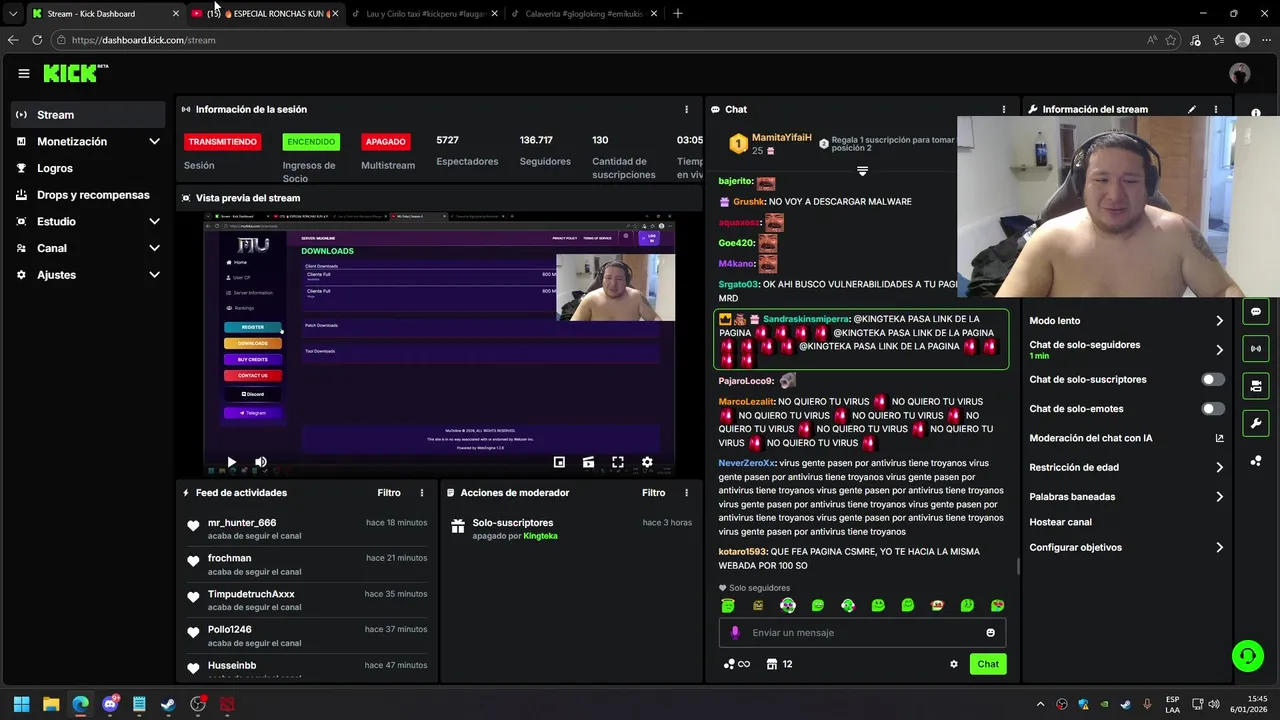Open Kingteka link in moderator actions

pyautogui.click(x=541, y=536)
